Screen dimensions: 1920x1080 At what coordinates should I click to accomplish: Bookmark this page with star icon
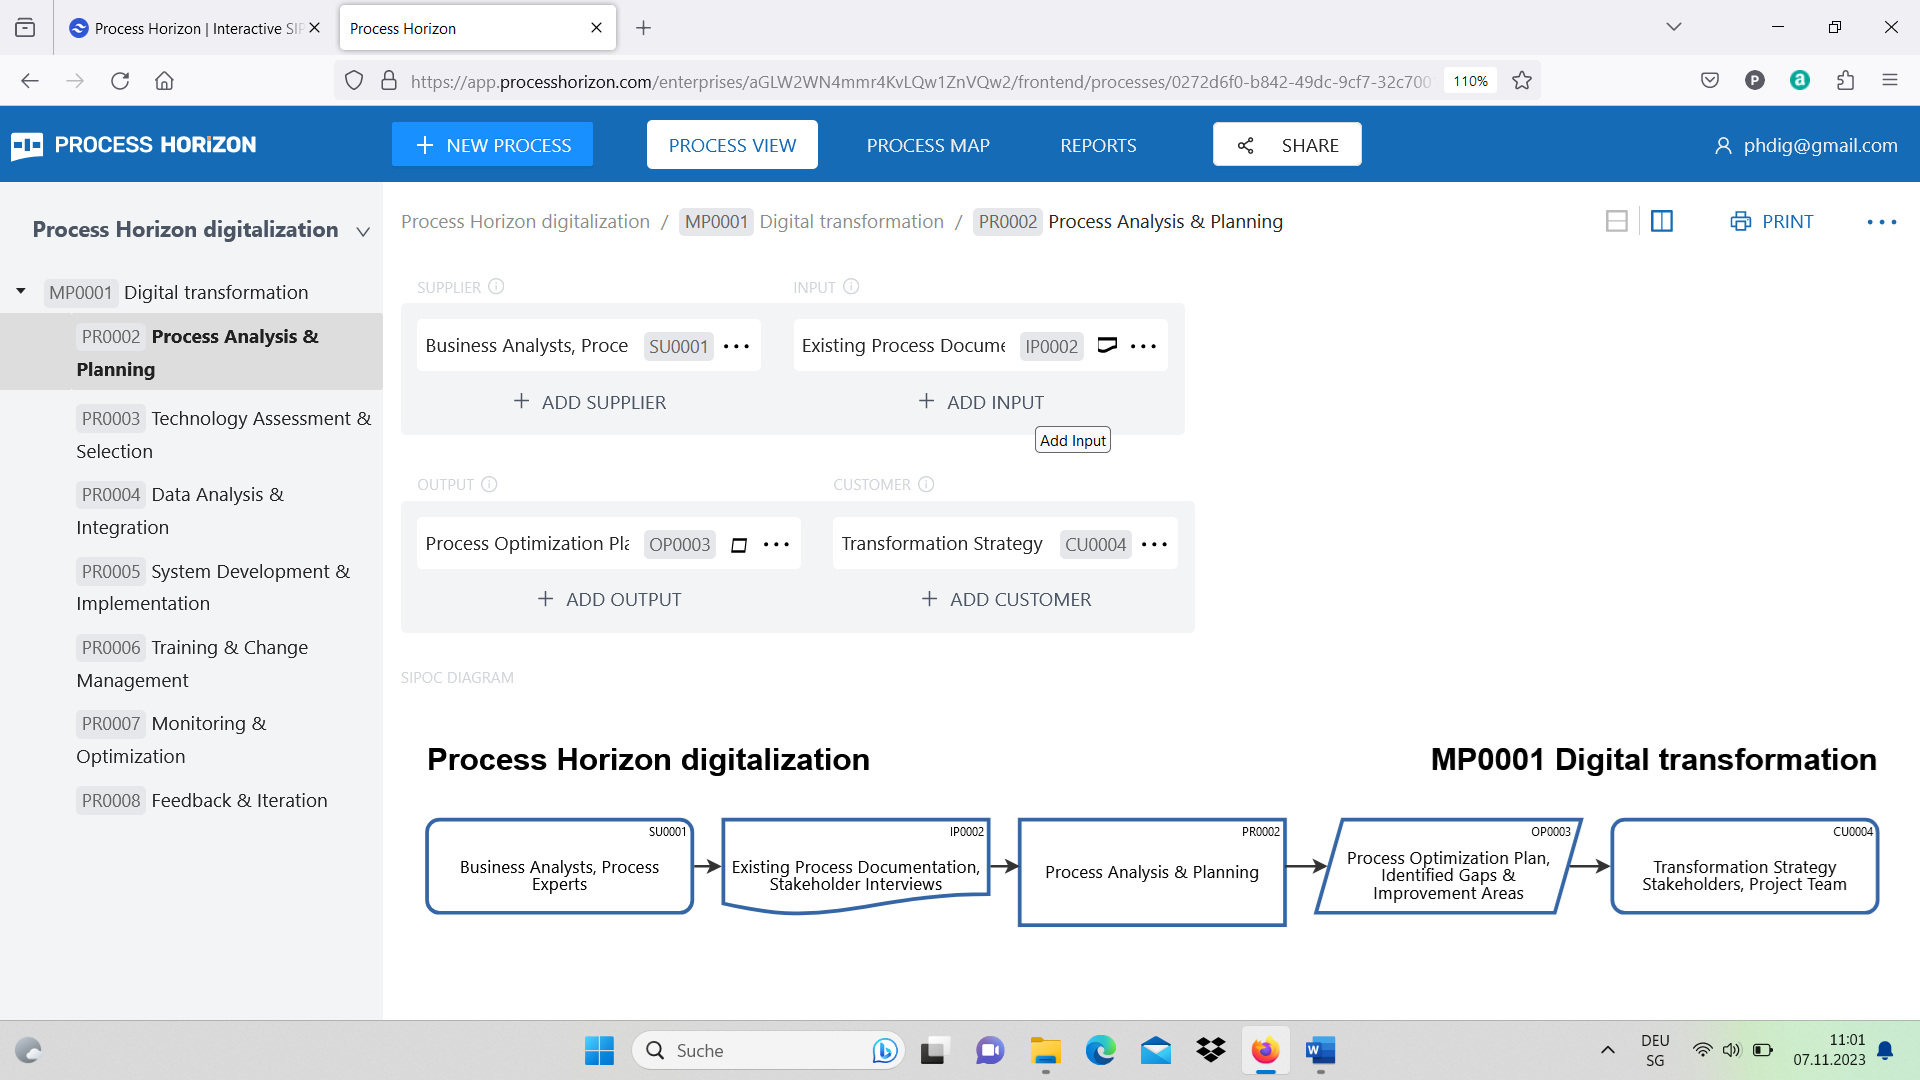tap(1522, 81)
